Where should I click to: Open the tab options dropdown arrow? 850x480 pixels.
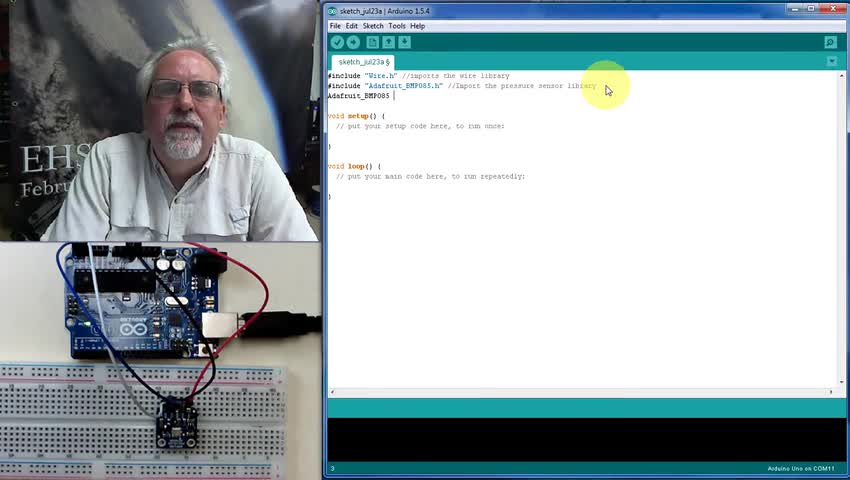coord(832,62)
